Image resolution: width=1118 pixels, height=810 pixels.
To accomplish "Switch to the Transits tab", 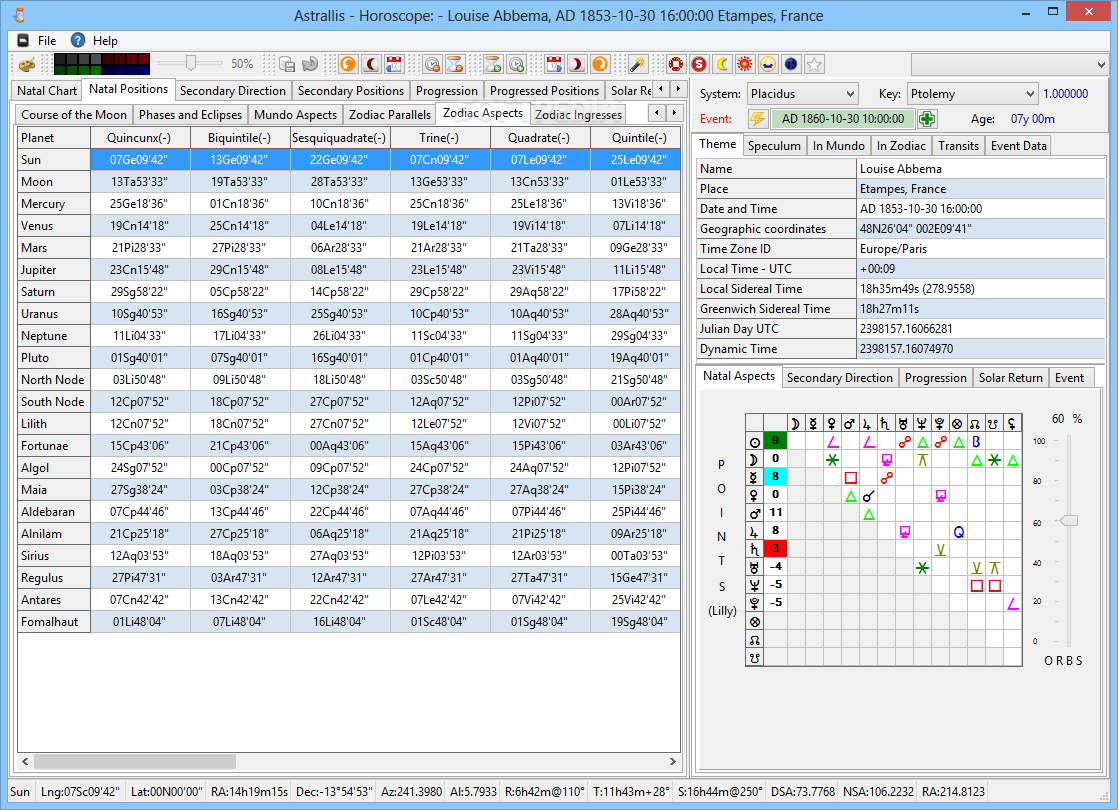I will [x=958, y=145].
